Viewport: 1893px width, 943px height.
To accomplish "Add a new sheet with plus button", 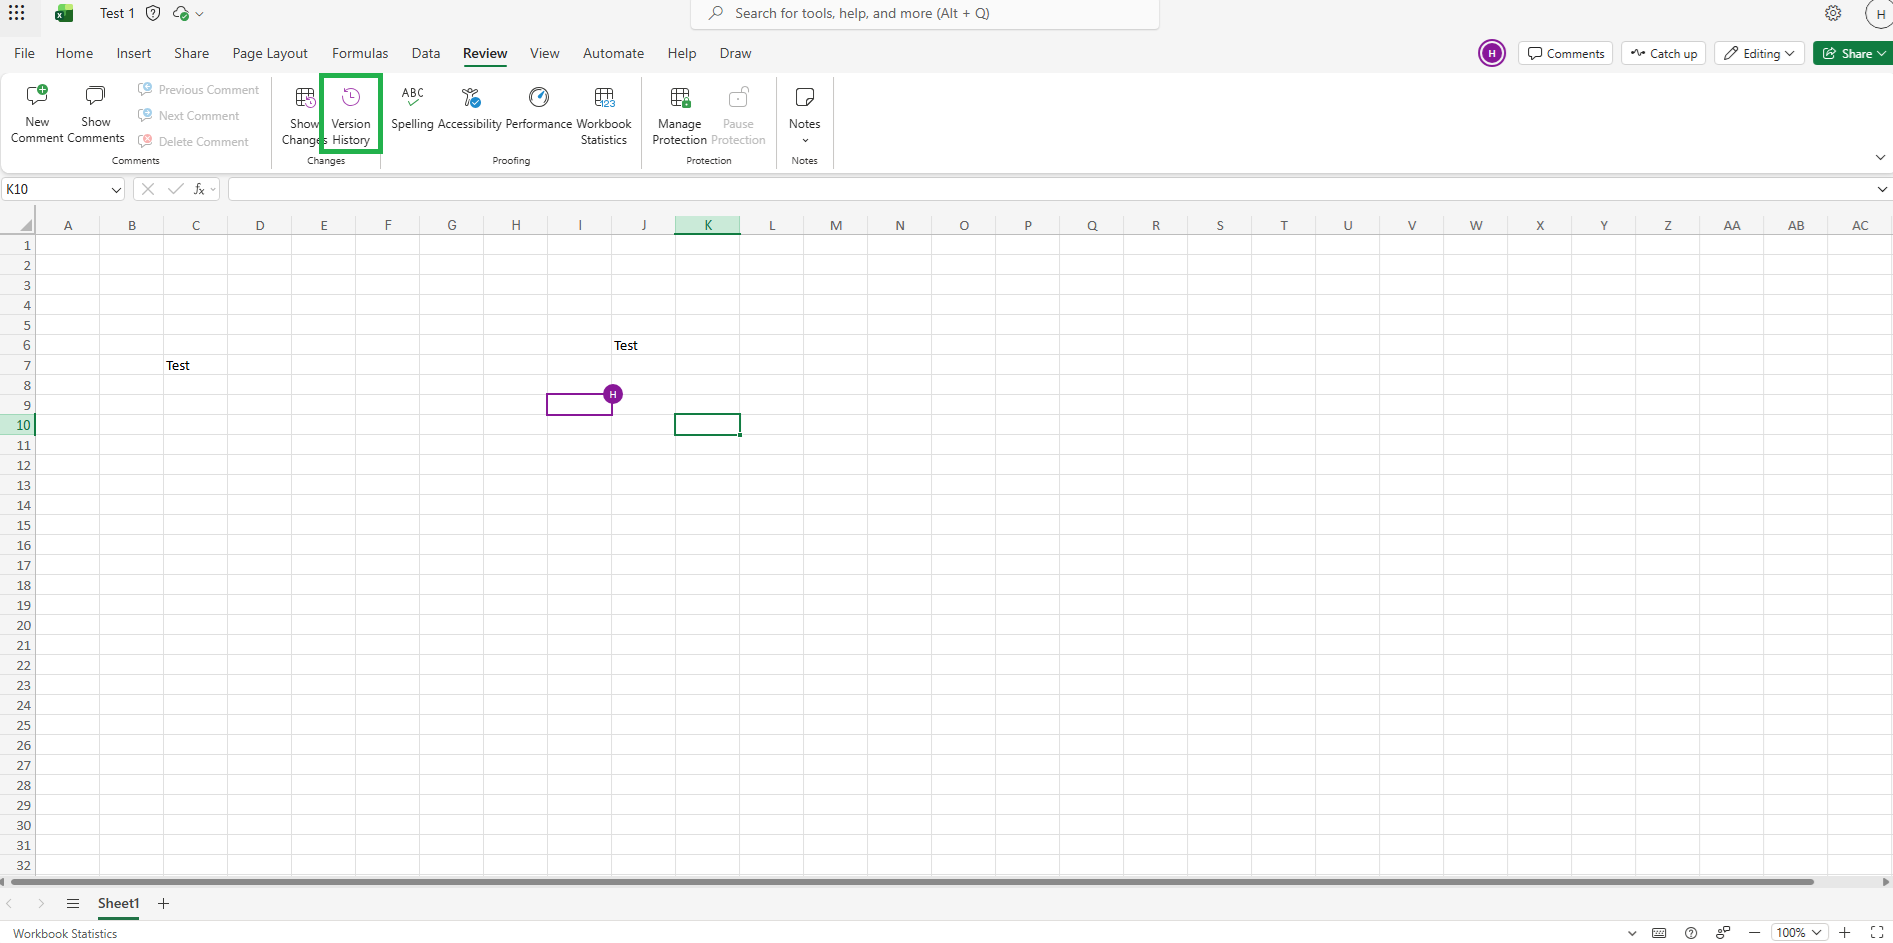I will pos(164,903).
